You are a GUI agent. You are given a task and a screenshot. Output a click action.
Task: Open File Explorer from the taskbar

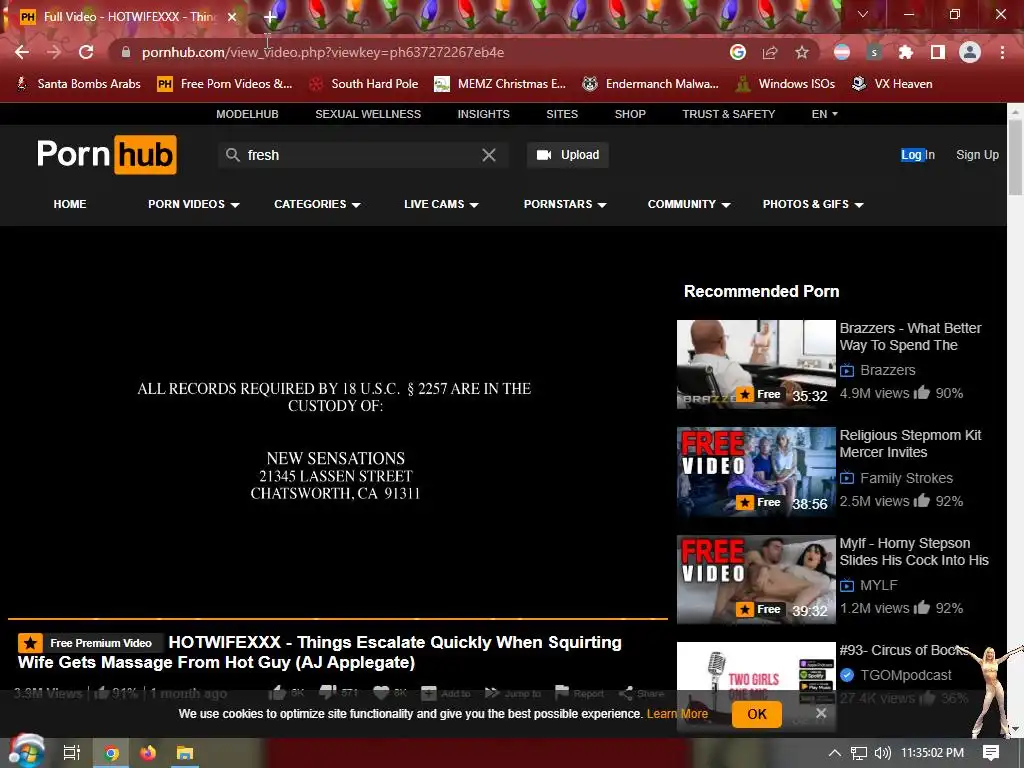point(185,753)
